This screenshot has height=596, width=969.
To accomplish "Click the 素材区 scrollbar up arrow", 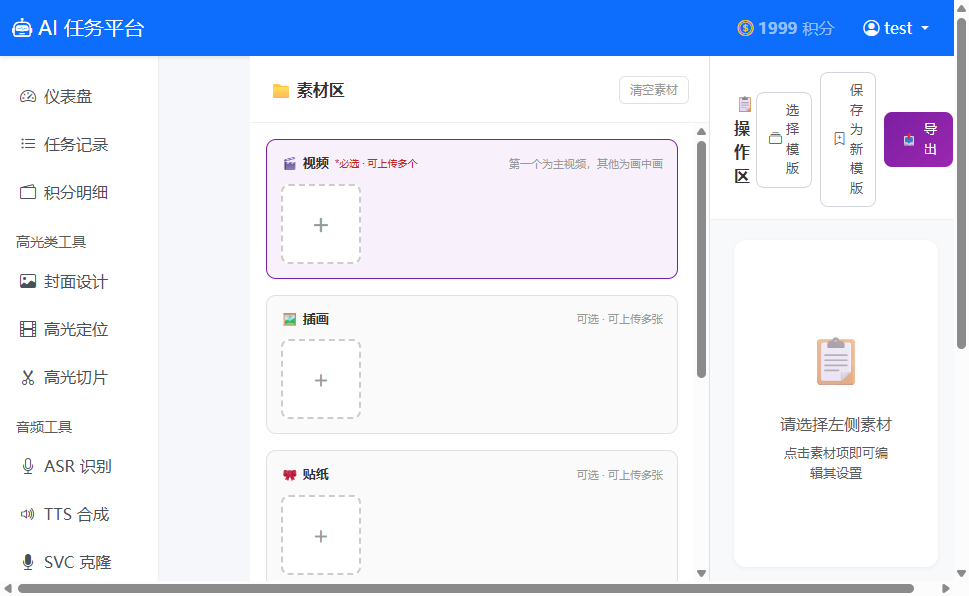I will tap(701, 132).
